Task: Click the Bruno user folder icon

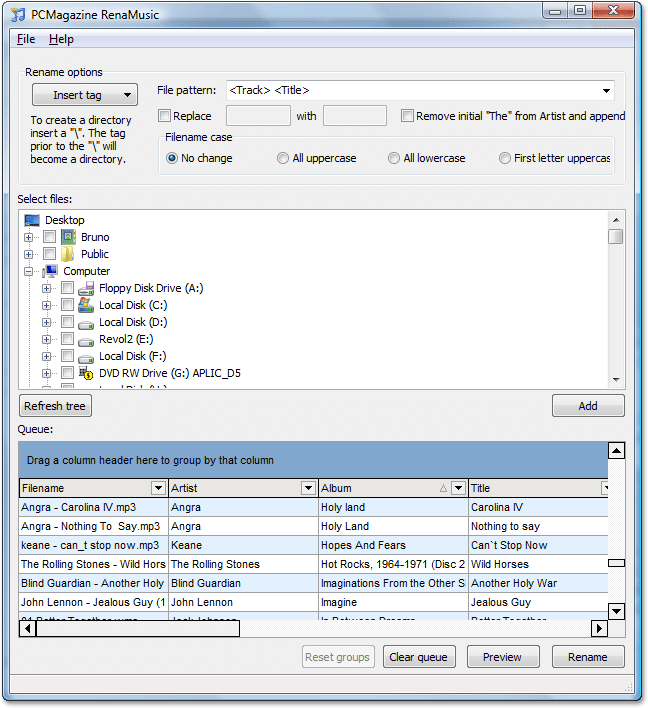Action: click(68, 237)
